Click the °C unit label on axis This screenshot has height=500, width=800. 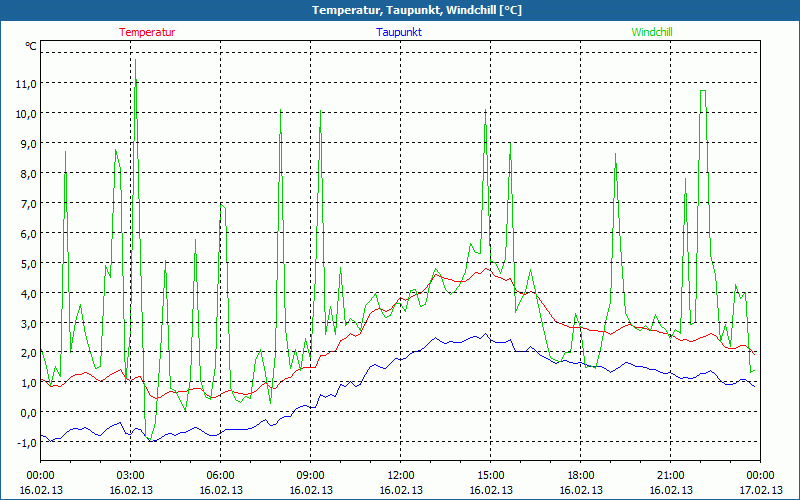[31, 46]
